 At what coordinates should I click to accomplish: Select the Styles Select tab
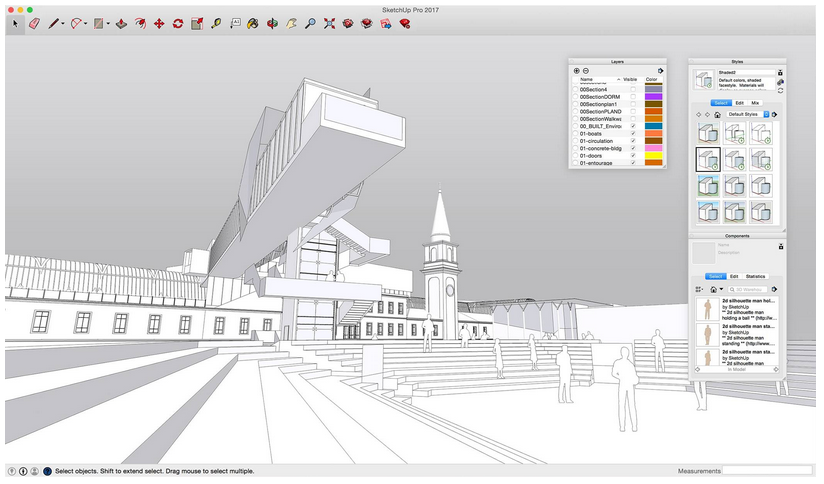(x=721, y=103)
